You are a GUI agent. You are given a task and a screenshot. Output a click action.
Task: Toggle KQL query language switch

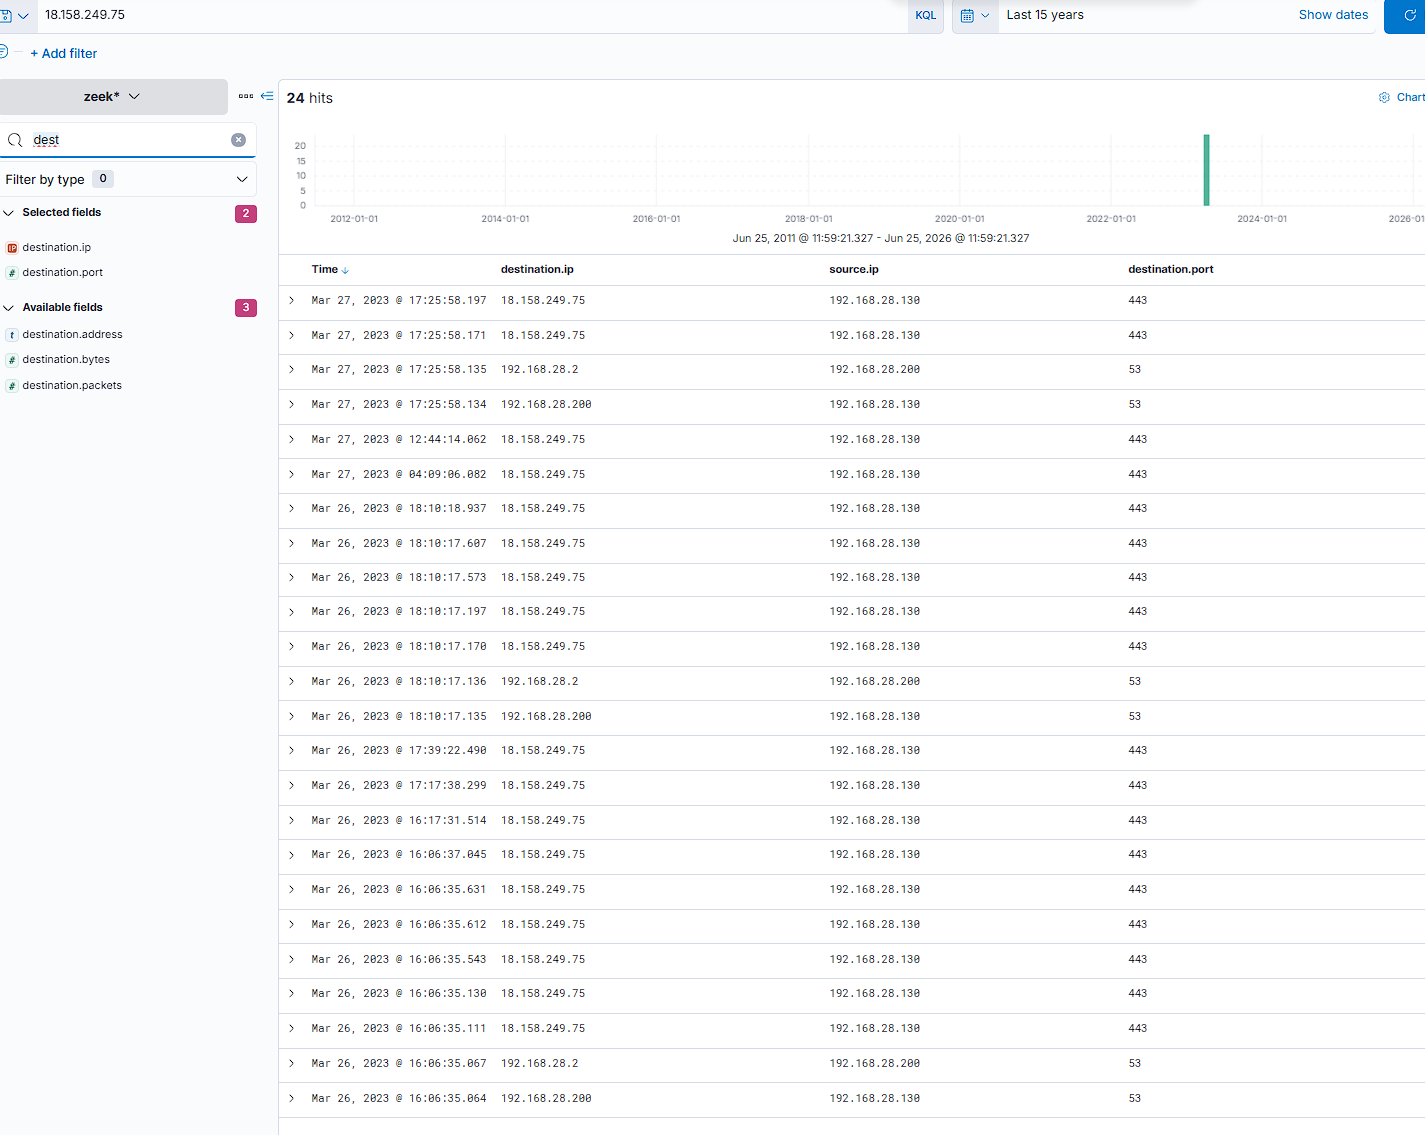pyautogui.click(x=926, y=16)
